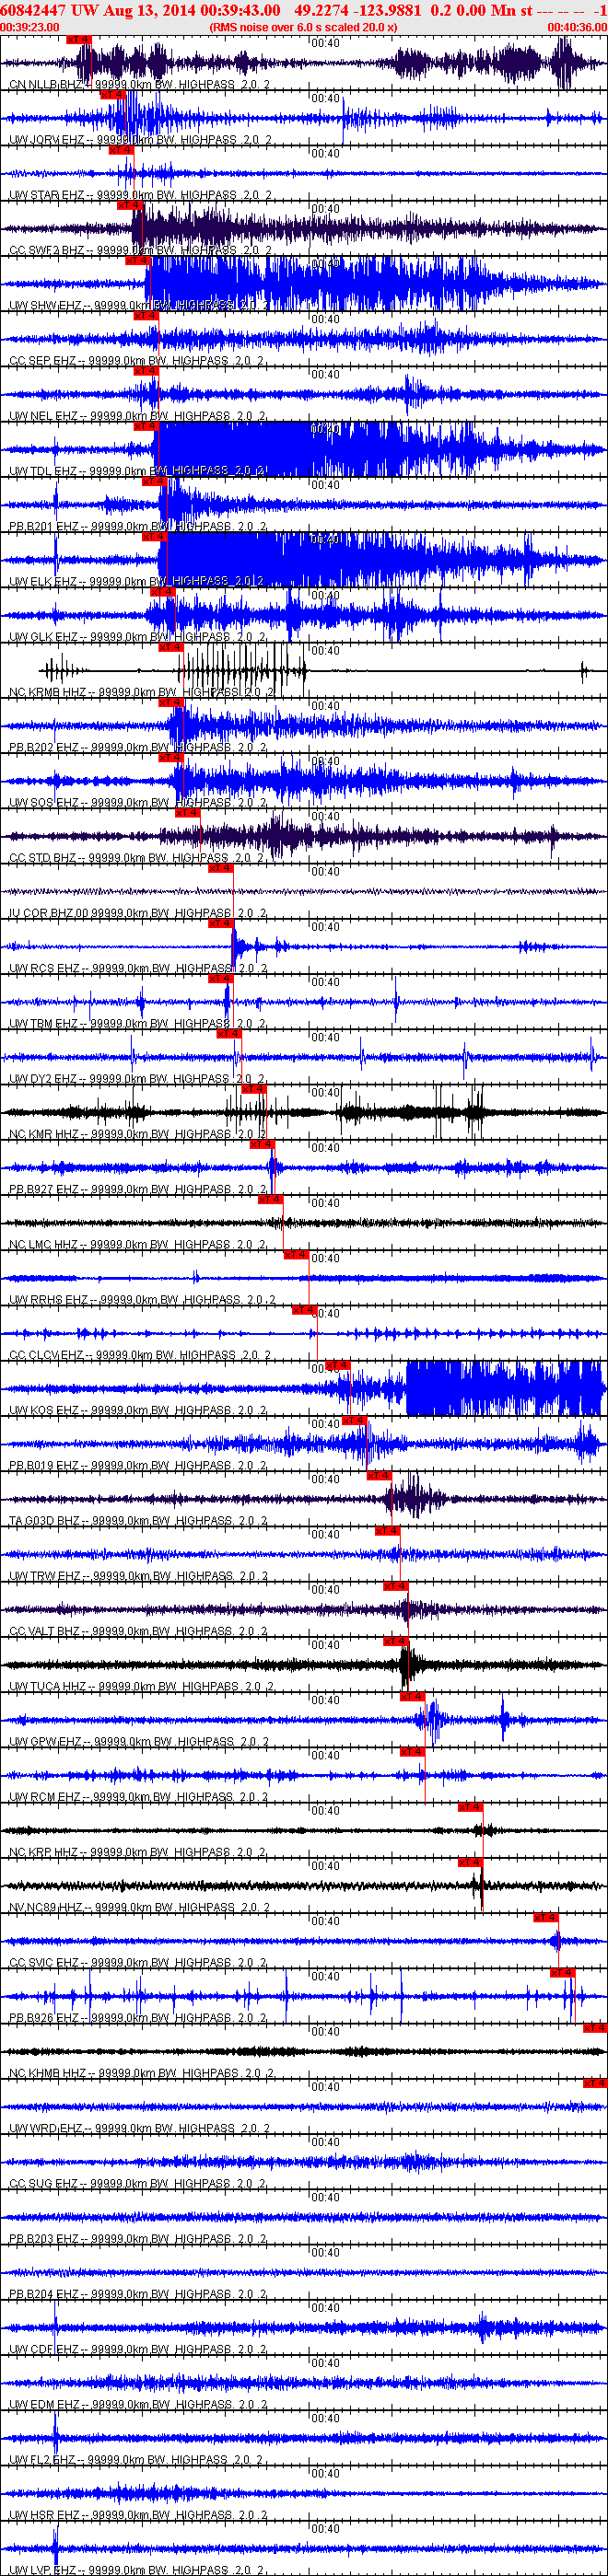Select the UW GPW EHZ station label
This screenshot has width=608, height=2576.
[x=138, y=1741]
